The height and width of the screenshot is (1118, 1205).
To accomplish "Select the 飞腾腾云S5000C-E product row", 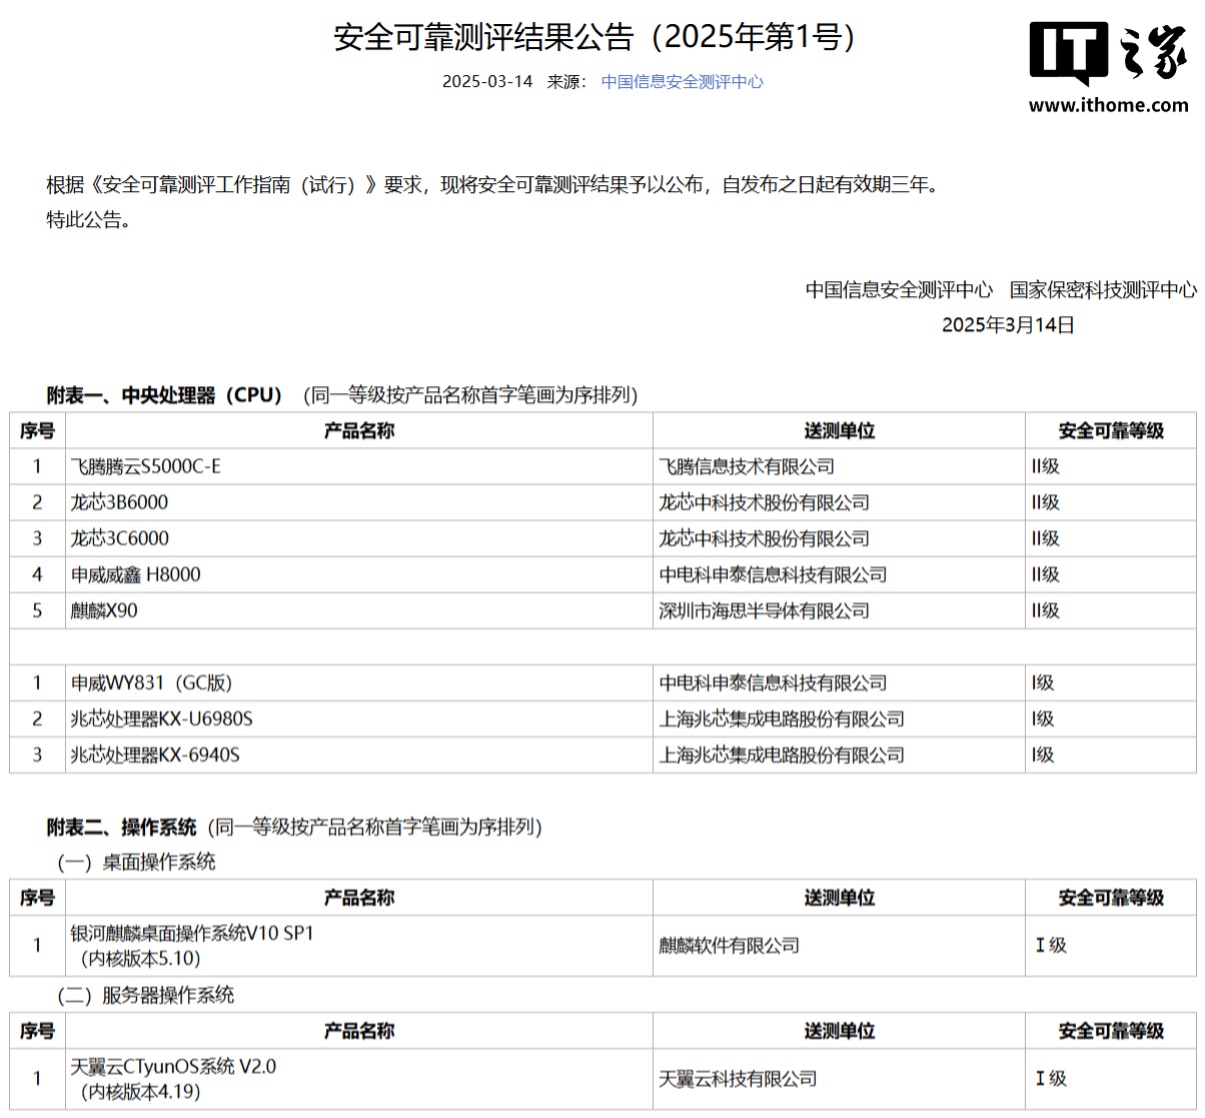I will [146, 467].
